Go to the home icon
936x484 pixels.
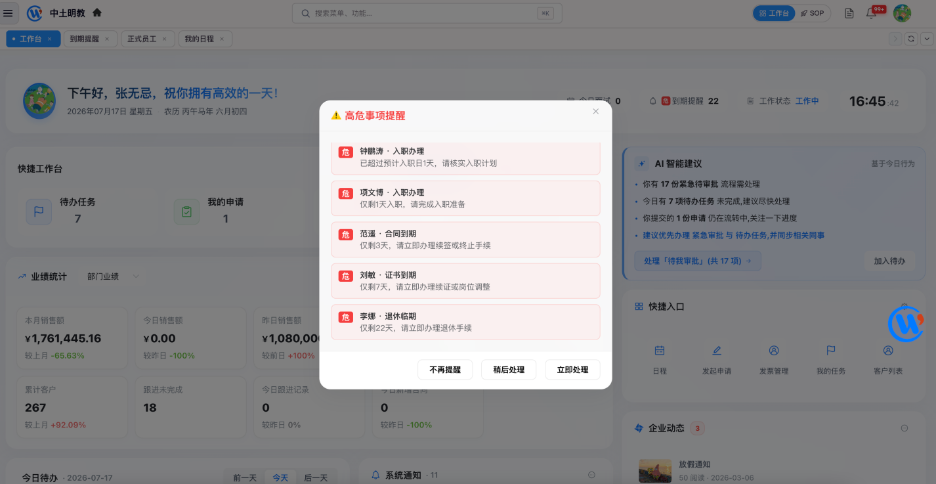pyautogui.click(x=97, y=13)
